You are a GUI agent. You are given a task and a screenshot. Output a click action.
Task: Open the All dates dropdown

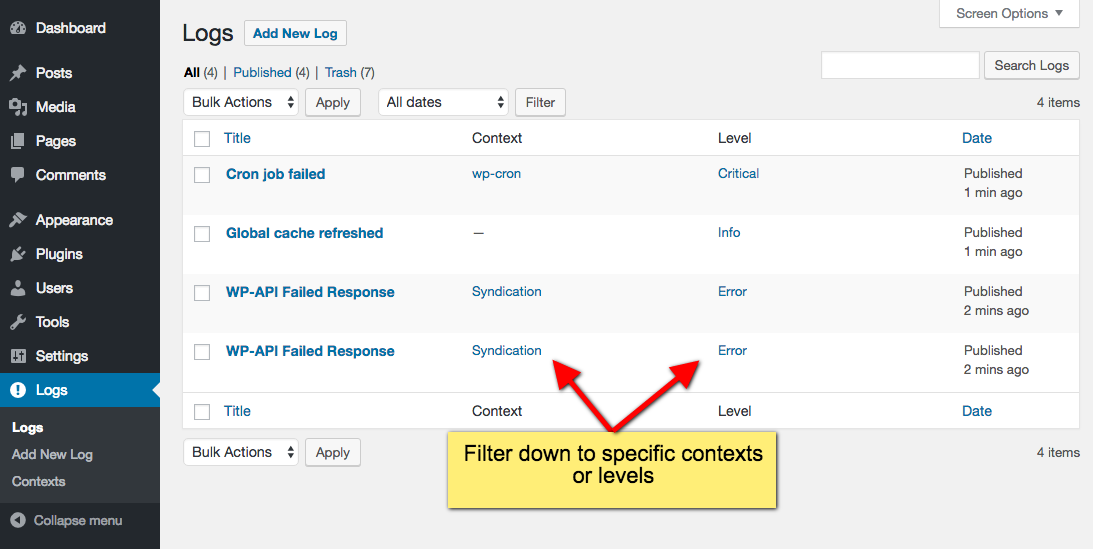[443, 102]
